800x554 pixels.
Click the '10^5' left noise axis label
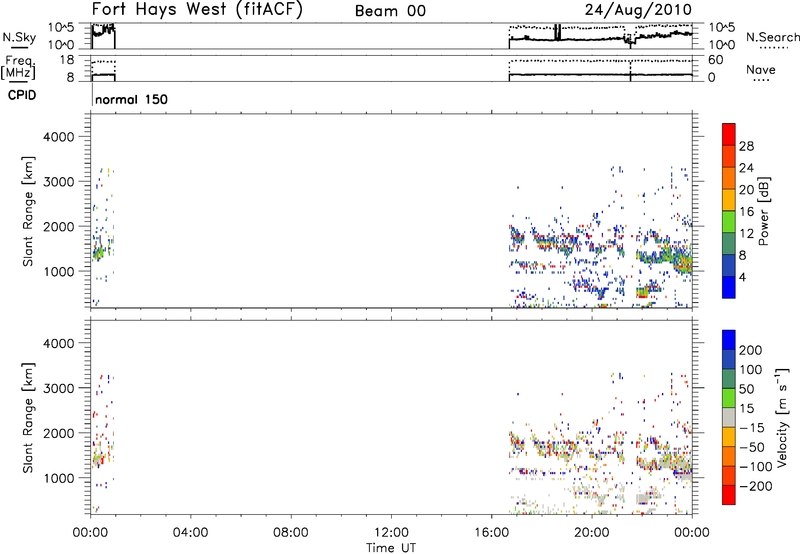coord(61,28)
